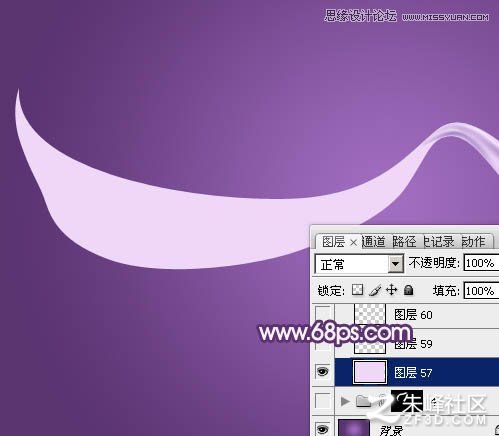Screen dimensions: 499x436
Task: Click the 图层 57 layer thumbnail
Action: [x=370, y=372]
